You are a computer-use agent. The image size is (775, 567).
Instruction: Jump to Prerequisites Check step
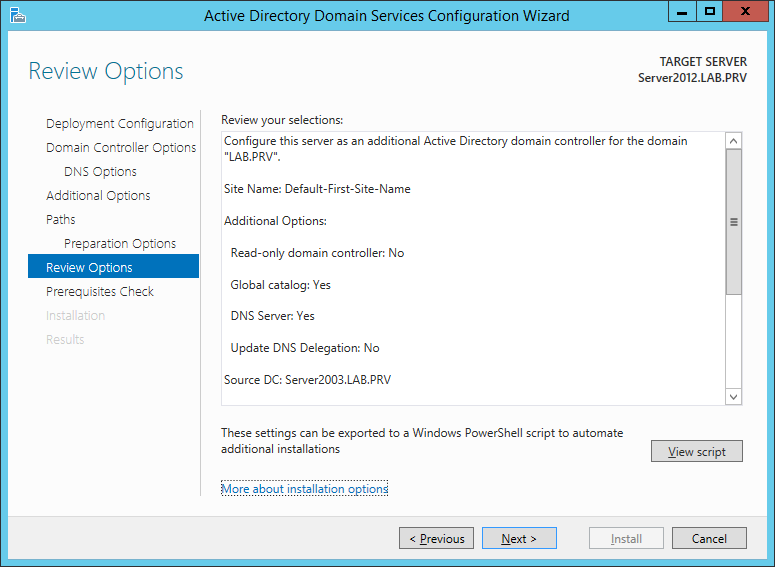[100, 292]
